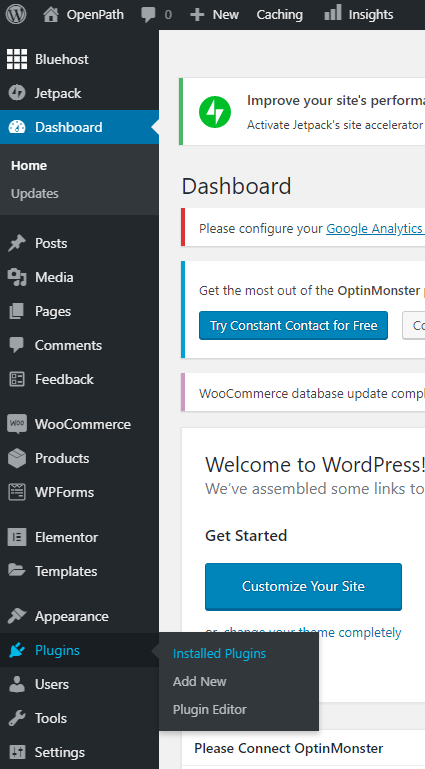Choose Plugin Editor in Plugins flyout

[210, 710]
